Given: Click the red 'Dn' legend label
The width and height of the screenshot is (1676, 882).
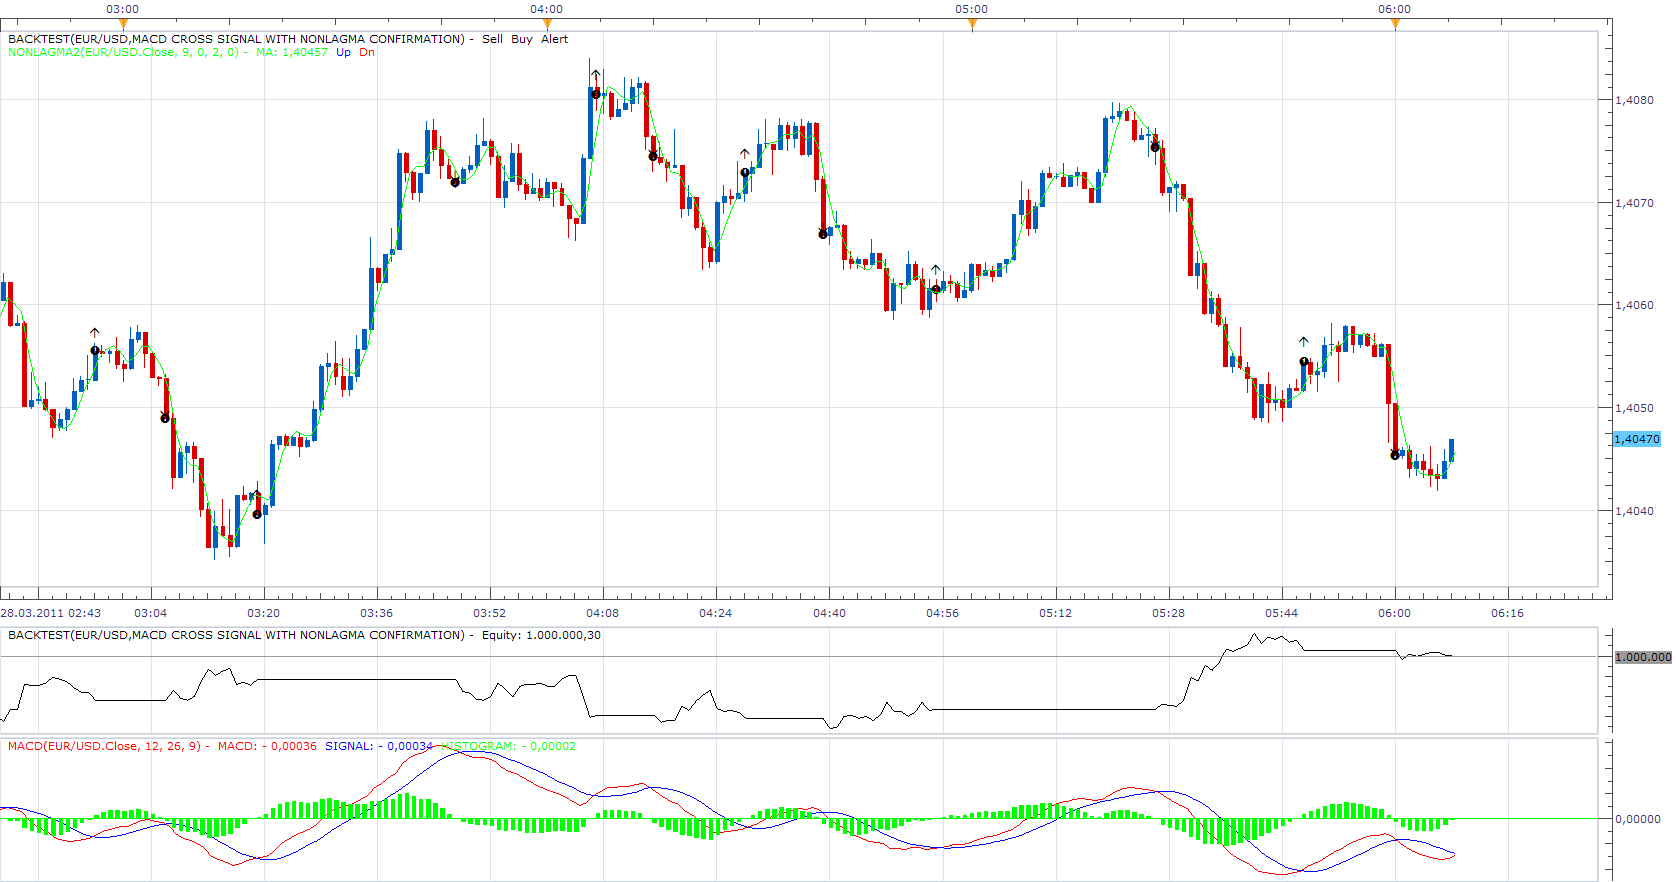Looking at the screenshot, I should pyautogui.click(x=367, y=52).
